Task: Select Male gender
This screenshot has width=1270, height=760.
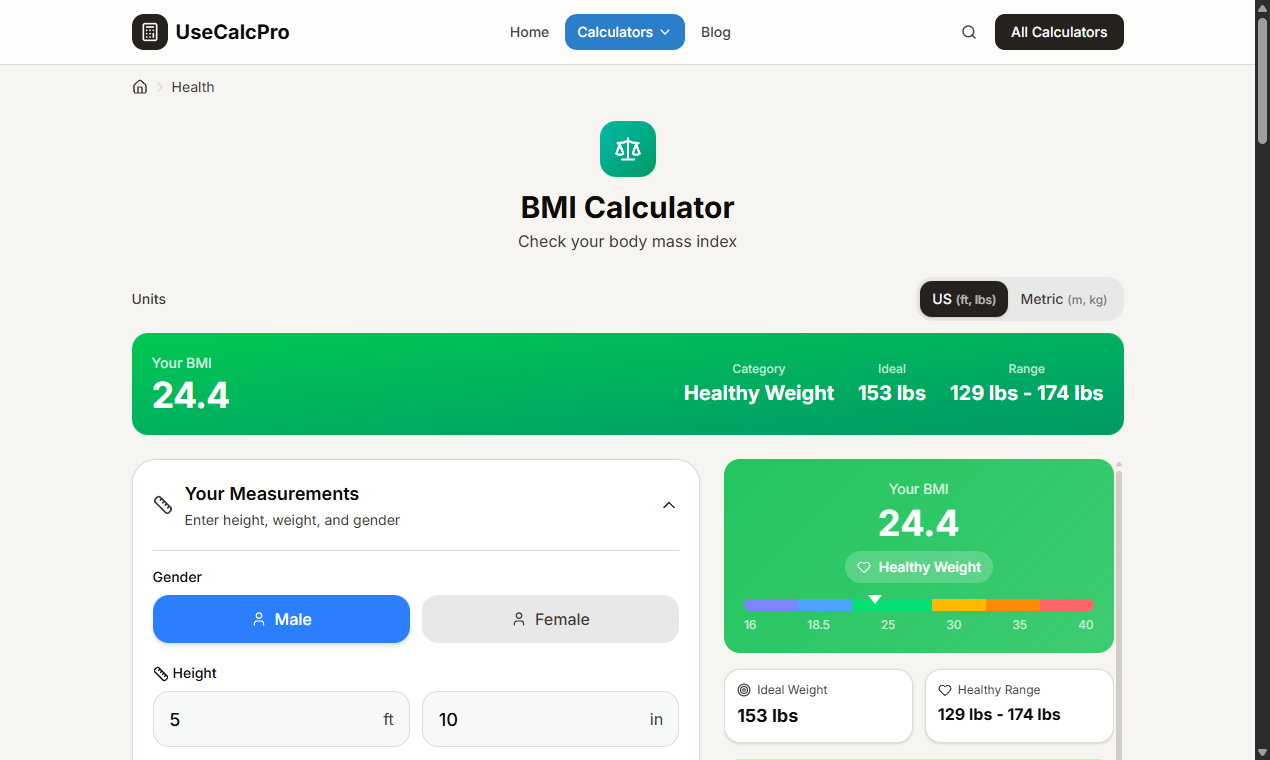Action: [x=281, y=619]
